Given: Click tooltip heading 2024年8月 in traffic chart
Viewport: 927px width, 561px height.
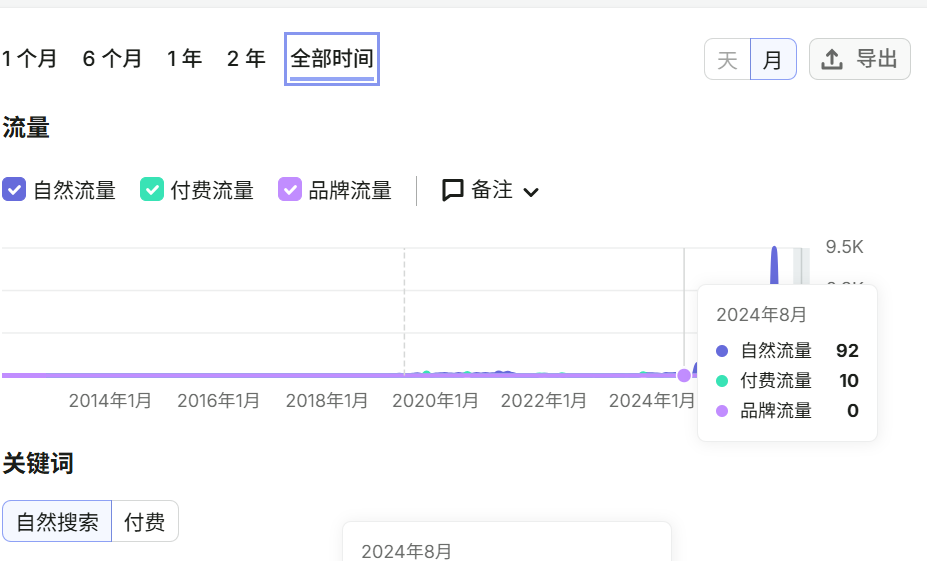Looking at the screenshot, I should click(761, 314).
